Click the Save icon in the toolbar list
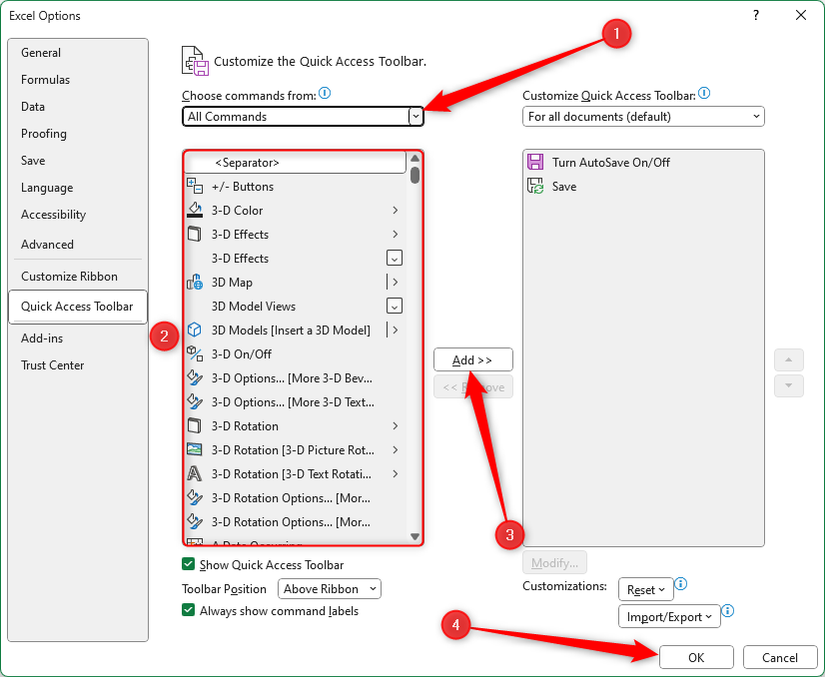Screen dimensions: 825x677 pyautogui.click(x=535, y=185)
